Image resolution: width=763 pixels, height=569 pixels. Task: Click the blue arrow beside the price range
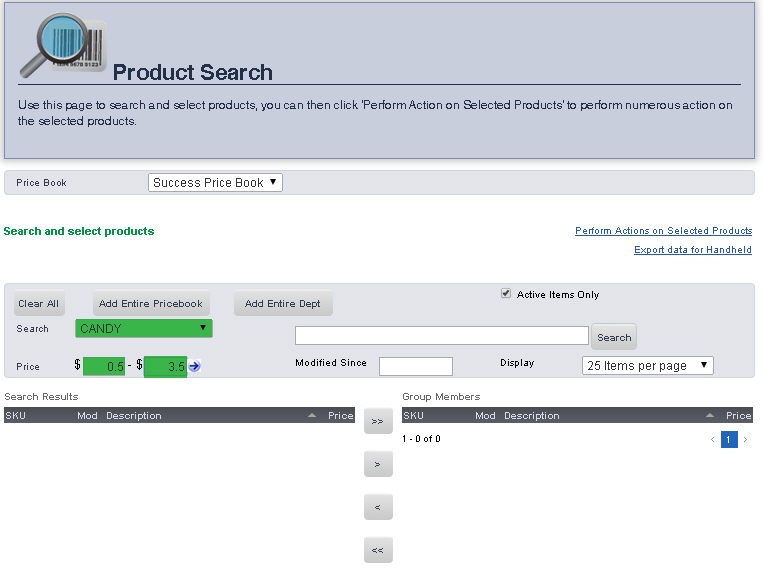pyautogui.click(x=195, y=366)
